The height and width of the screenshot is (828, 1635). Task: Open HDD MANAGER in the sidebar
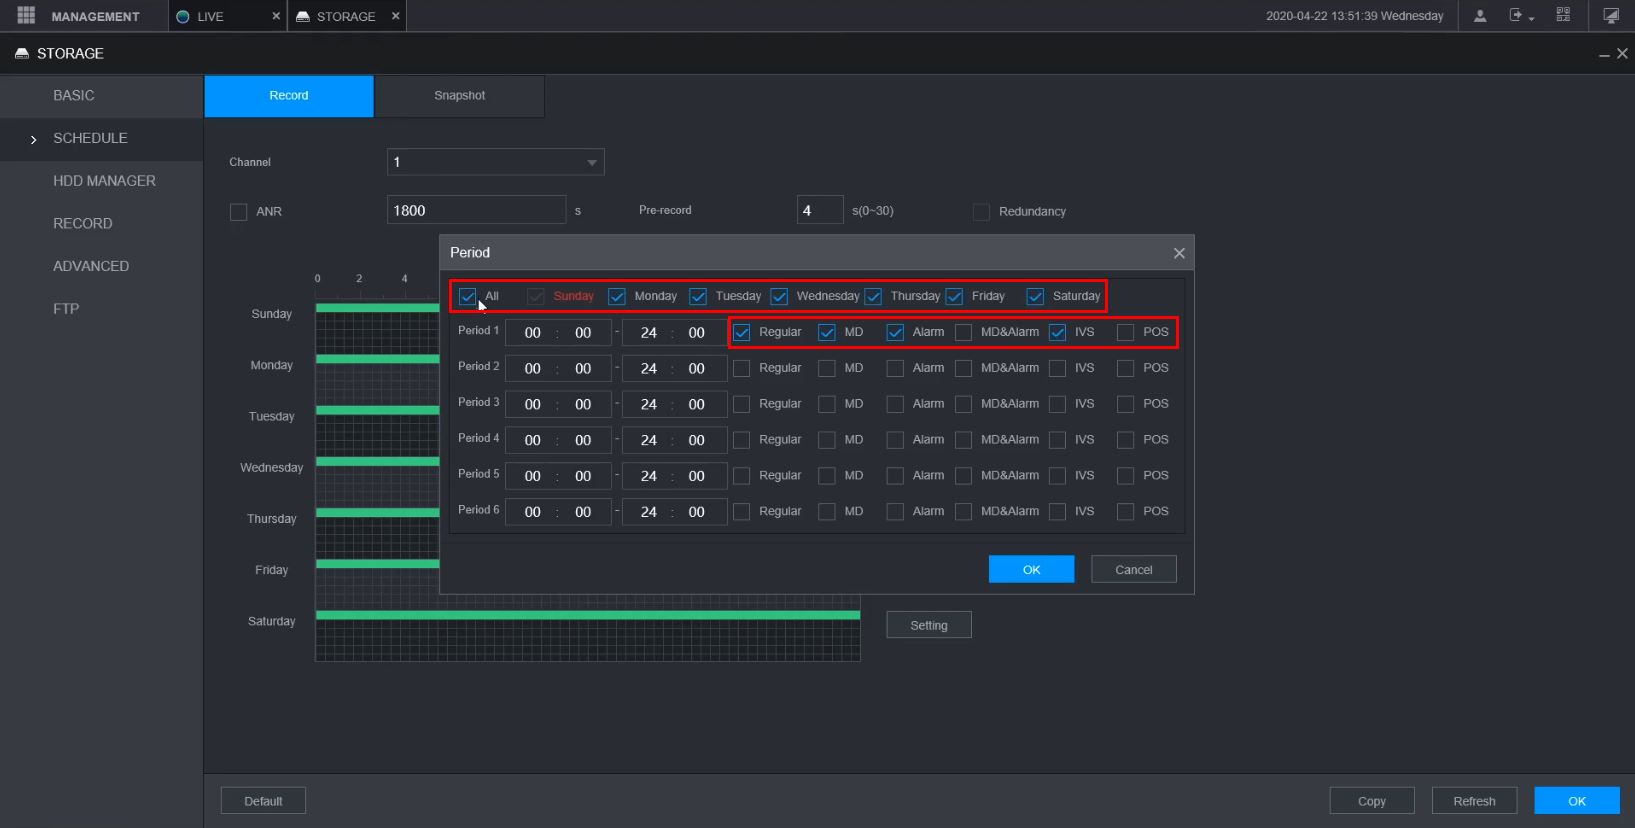pyautogui.click(x=104, y=181)
